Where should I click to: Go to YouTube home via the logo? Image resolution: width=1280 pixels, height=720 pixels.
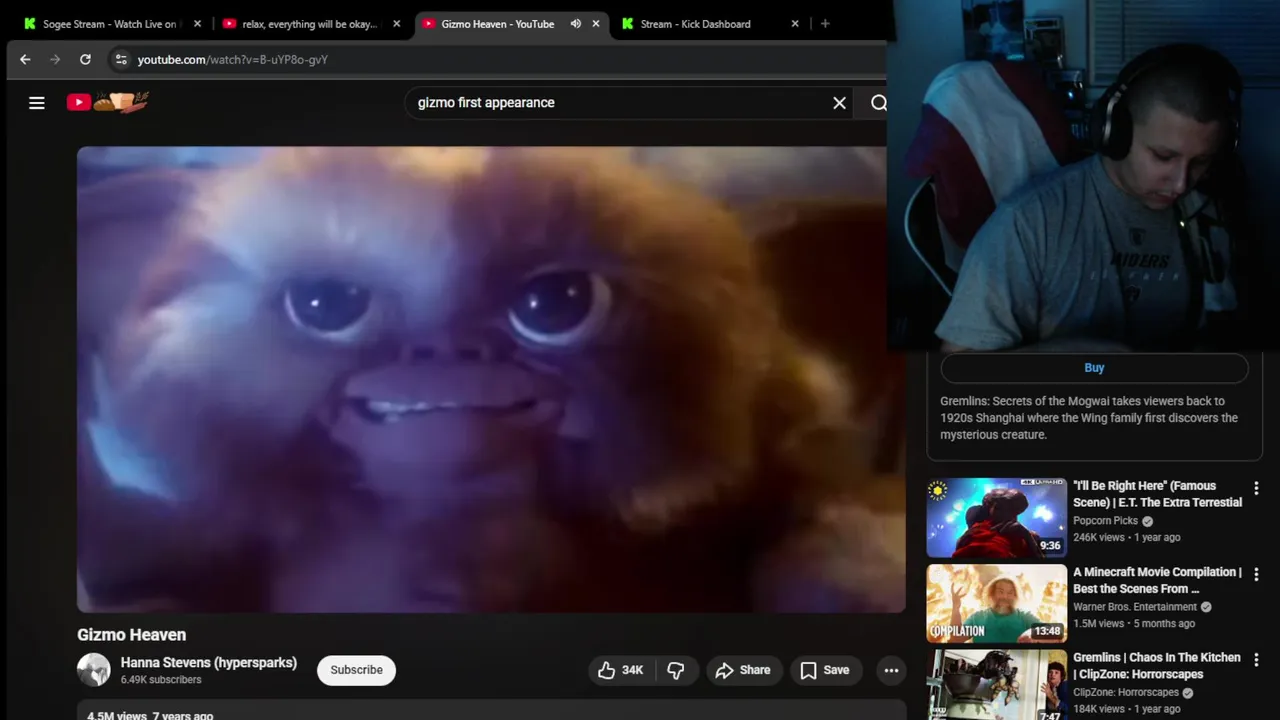(x=108, y=102)
